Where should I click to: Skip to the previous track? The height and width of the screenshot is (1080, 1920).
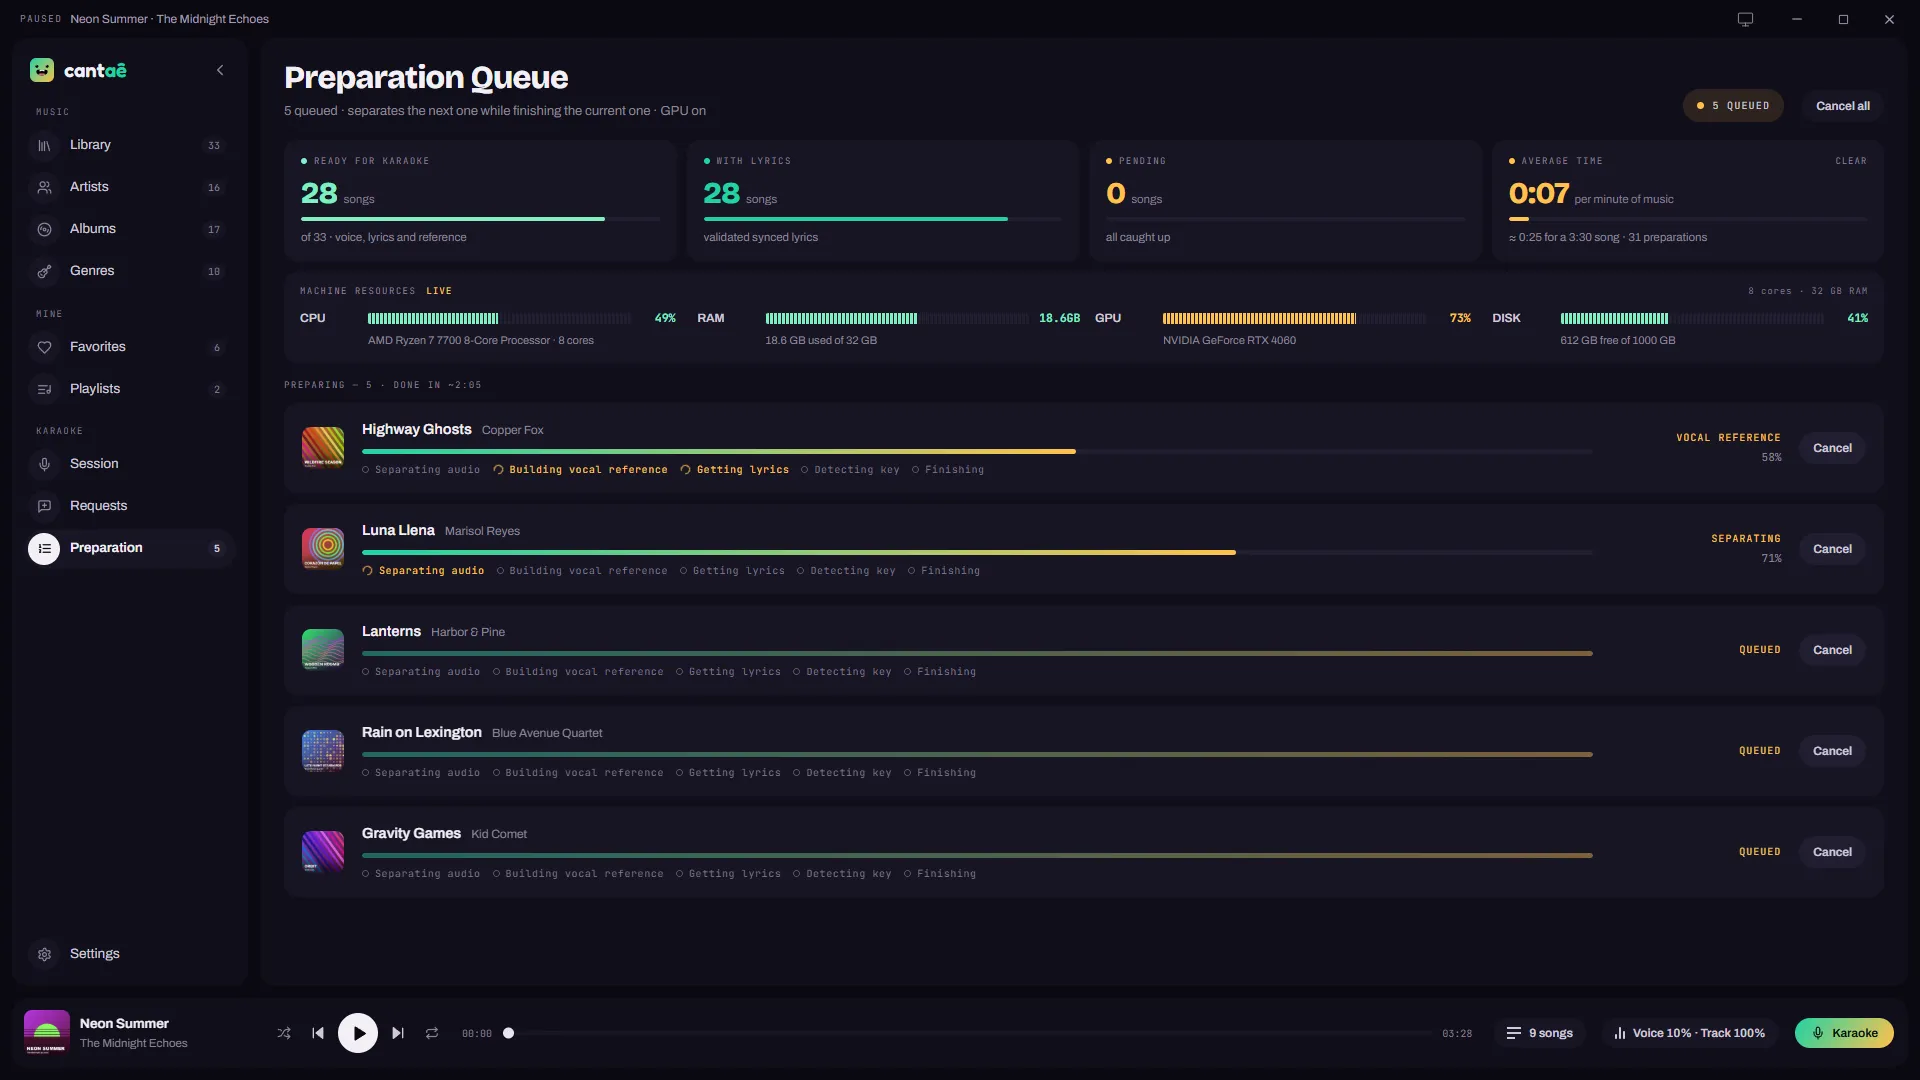318,1033
